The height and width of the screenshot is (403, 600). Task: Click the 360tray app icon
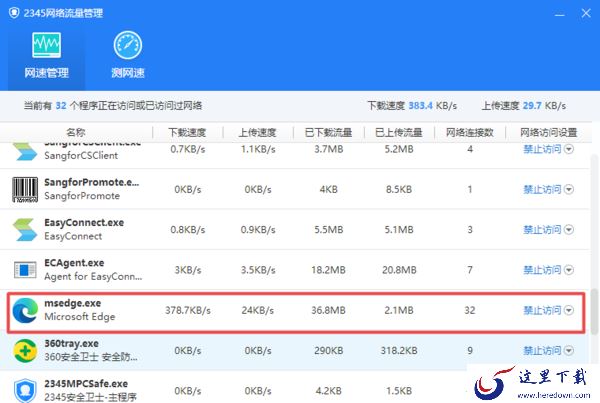[x=25, y=351]
